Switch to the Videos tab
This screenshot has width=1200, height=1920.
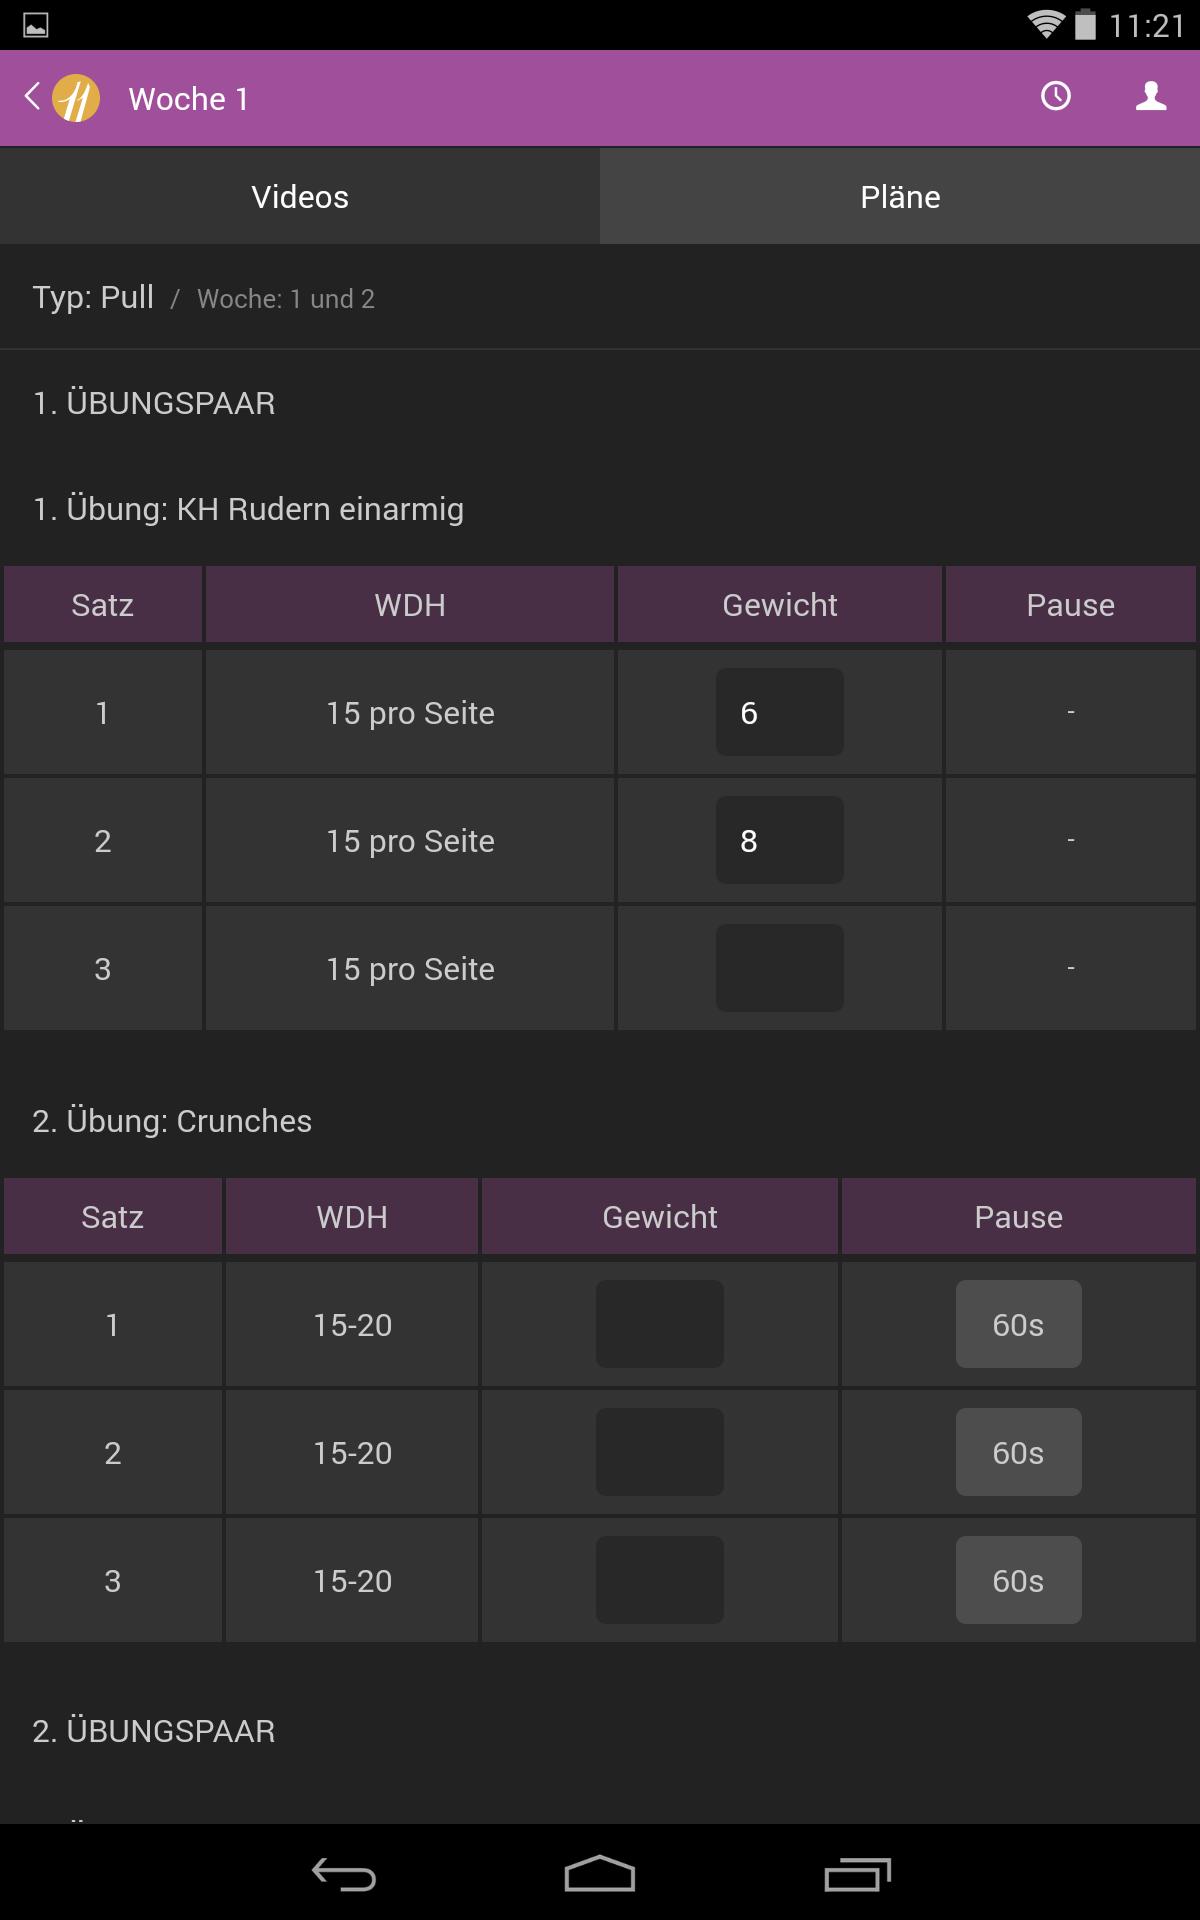(300, 197)
